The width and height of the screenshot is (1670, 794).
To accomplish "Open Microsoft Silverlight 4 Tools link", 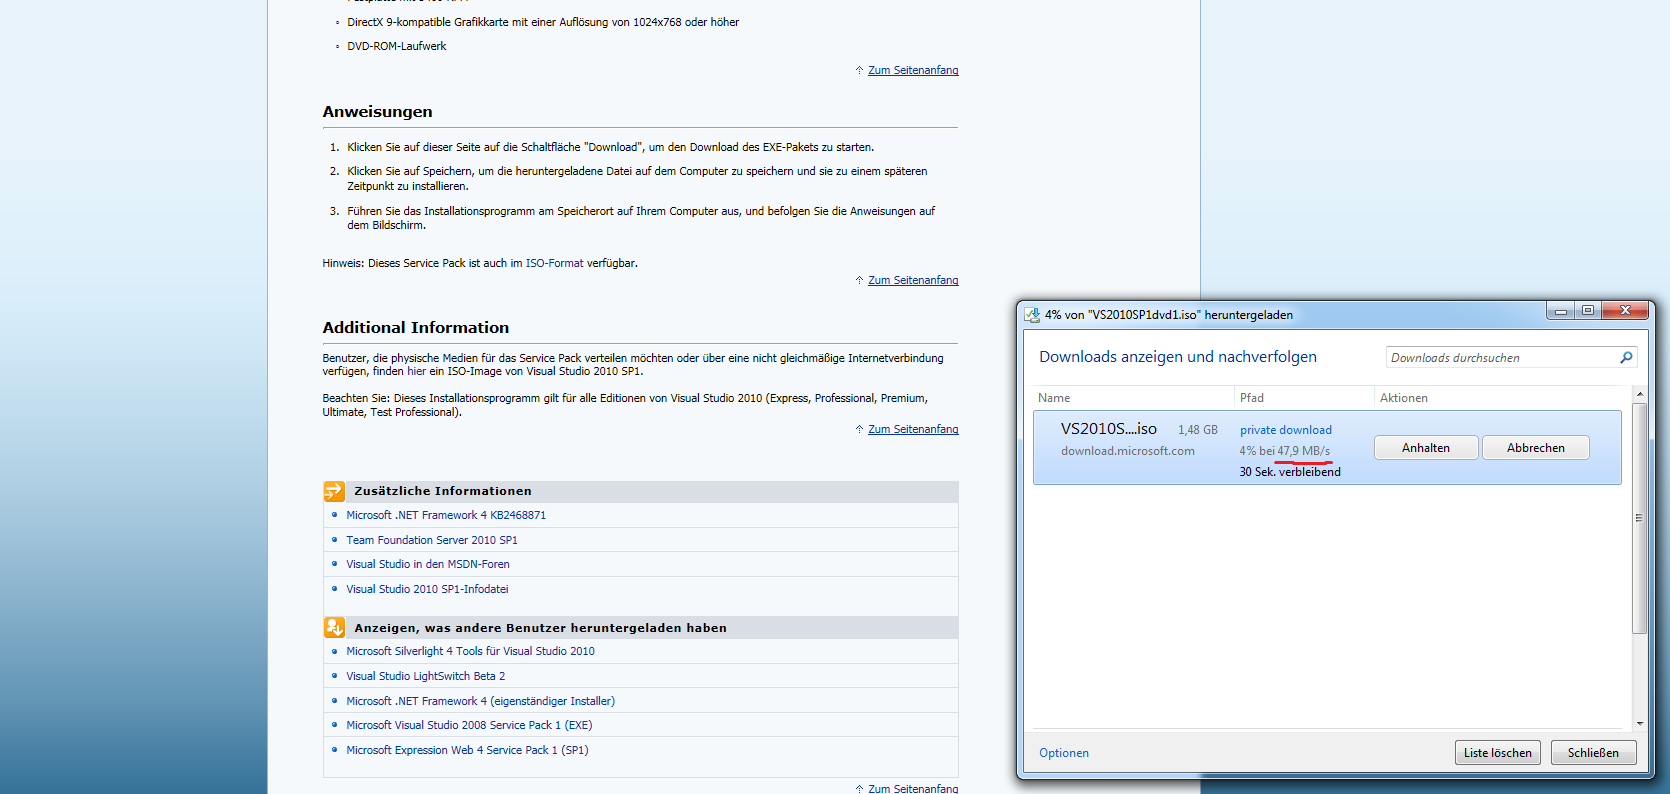I will coord(470,651).
